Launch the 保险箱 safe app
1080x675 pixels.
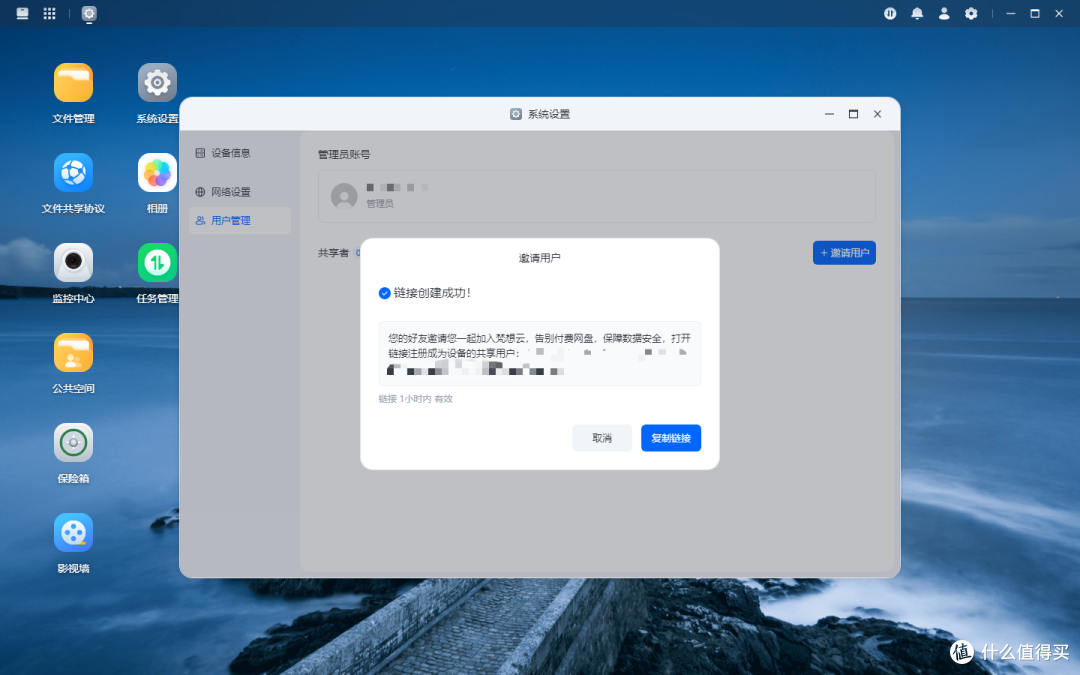pos(73,443)
